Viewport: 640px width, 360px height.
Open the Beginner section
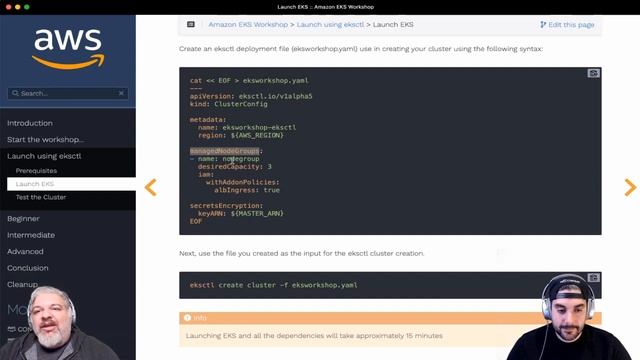[23, 219]
